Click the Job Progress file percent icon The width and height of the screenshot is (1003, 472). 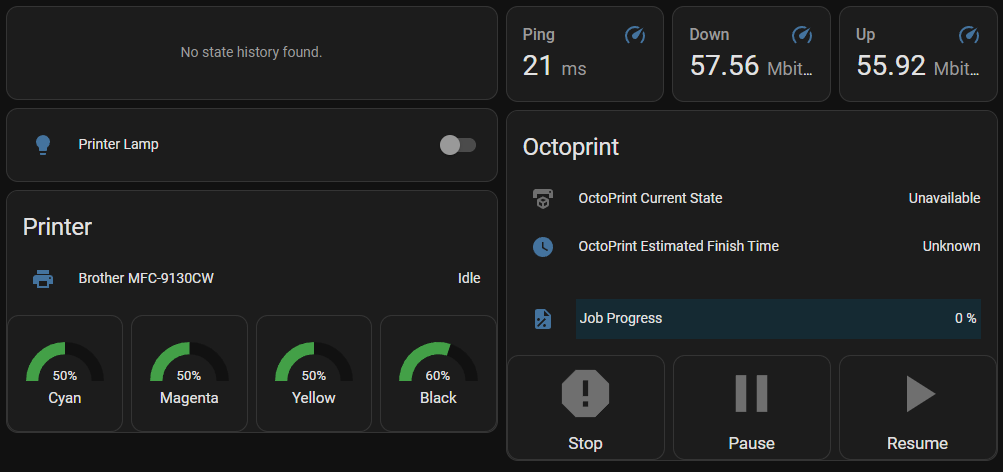(x=542, y=319)
